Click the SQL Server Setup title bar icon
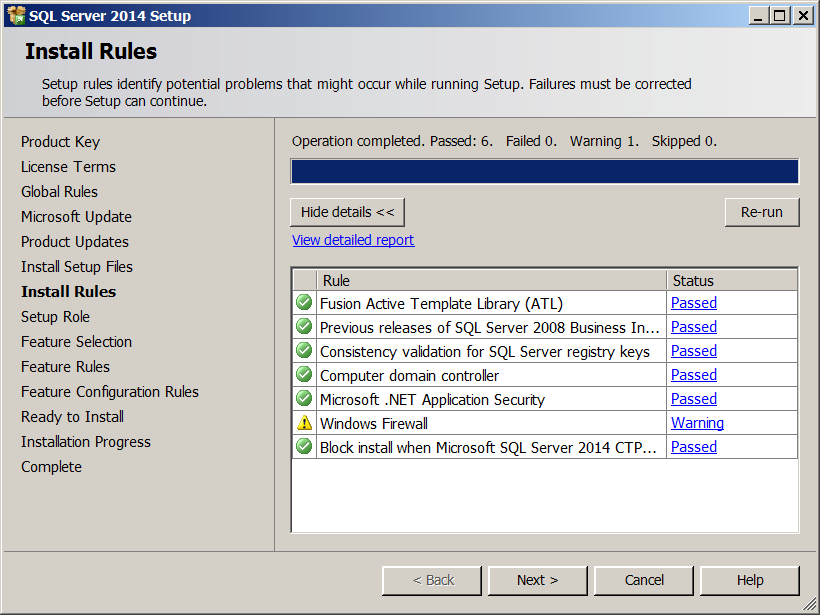This screenshot has height=615, width=820. (x=16, y=16)
